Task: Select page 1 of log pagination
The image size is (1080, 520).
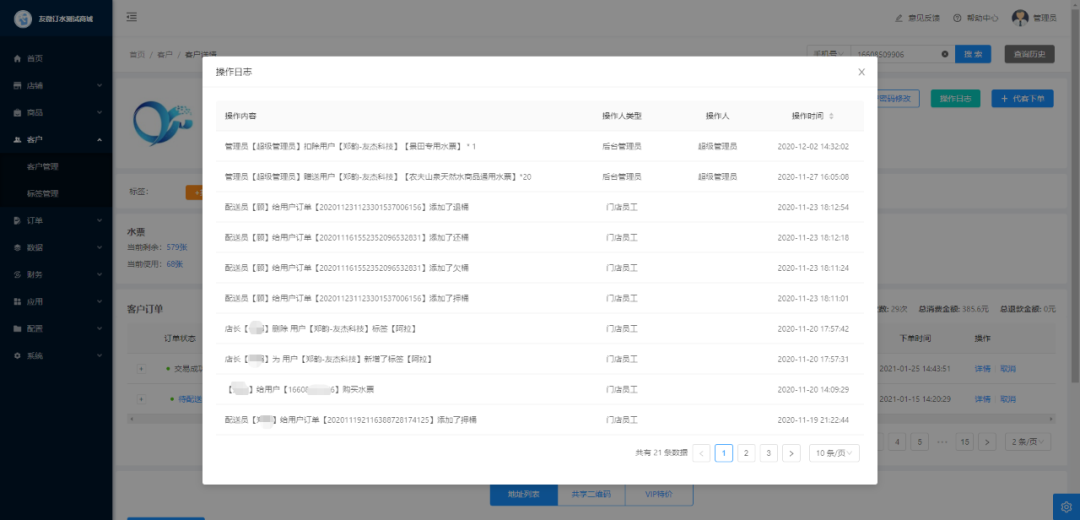Action: click(724, 453)
